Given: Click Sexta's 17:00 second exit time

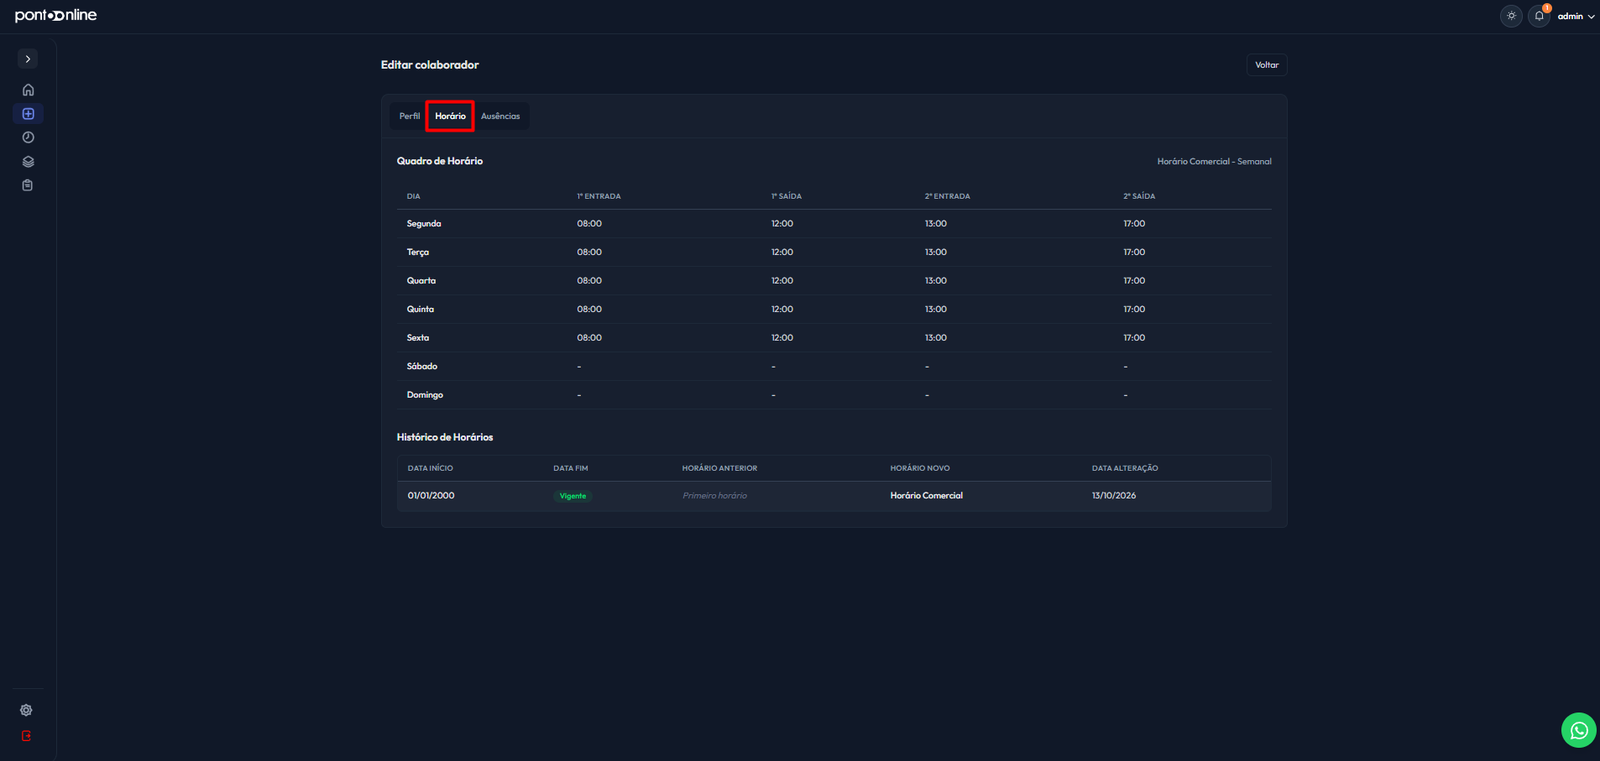Looking at the screenshot, I should pyautogui.click(x=1134, y=338).
